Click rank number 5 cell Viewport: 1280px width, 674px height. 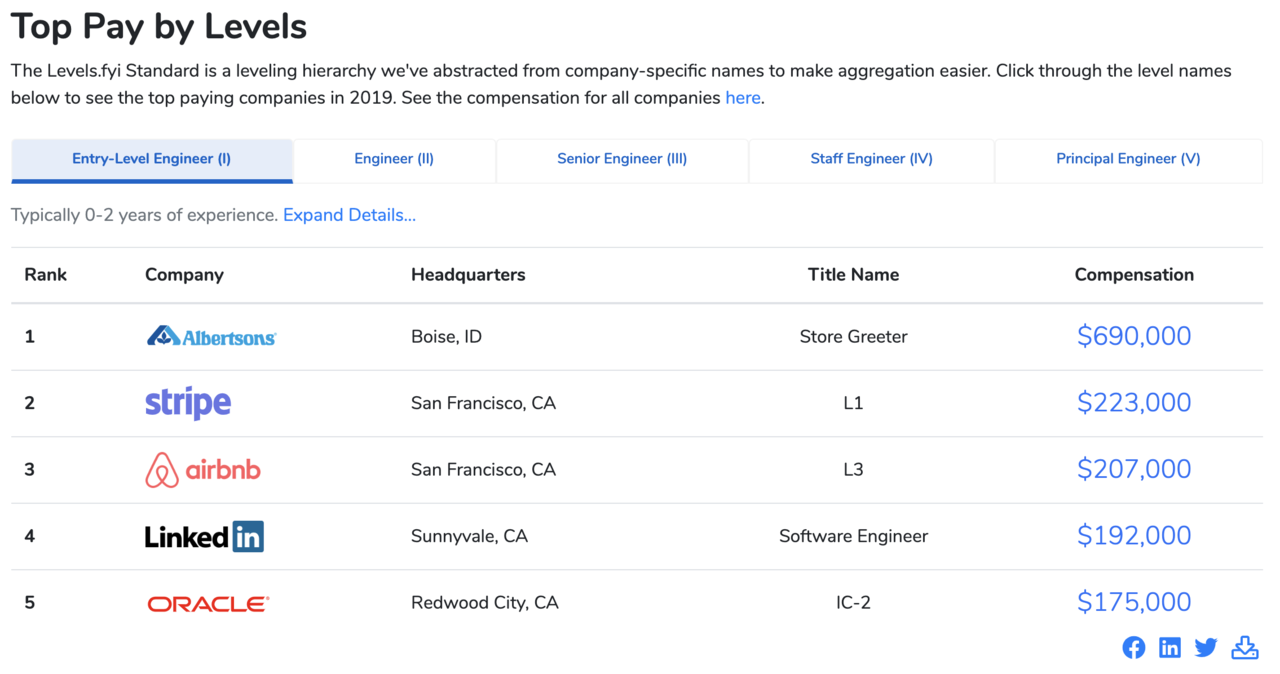pyautogui.click(x=29, y=603)
